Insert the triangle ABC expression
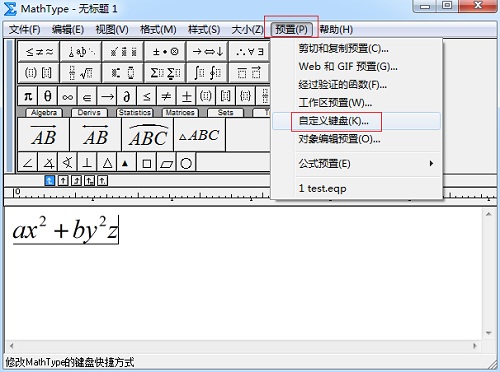The height and width of the screenshot is (372, 500). point(200,135)
